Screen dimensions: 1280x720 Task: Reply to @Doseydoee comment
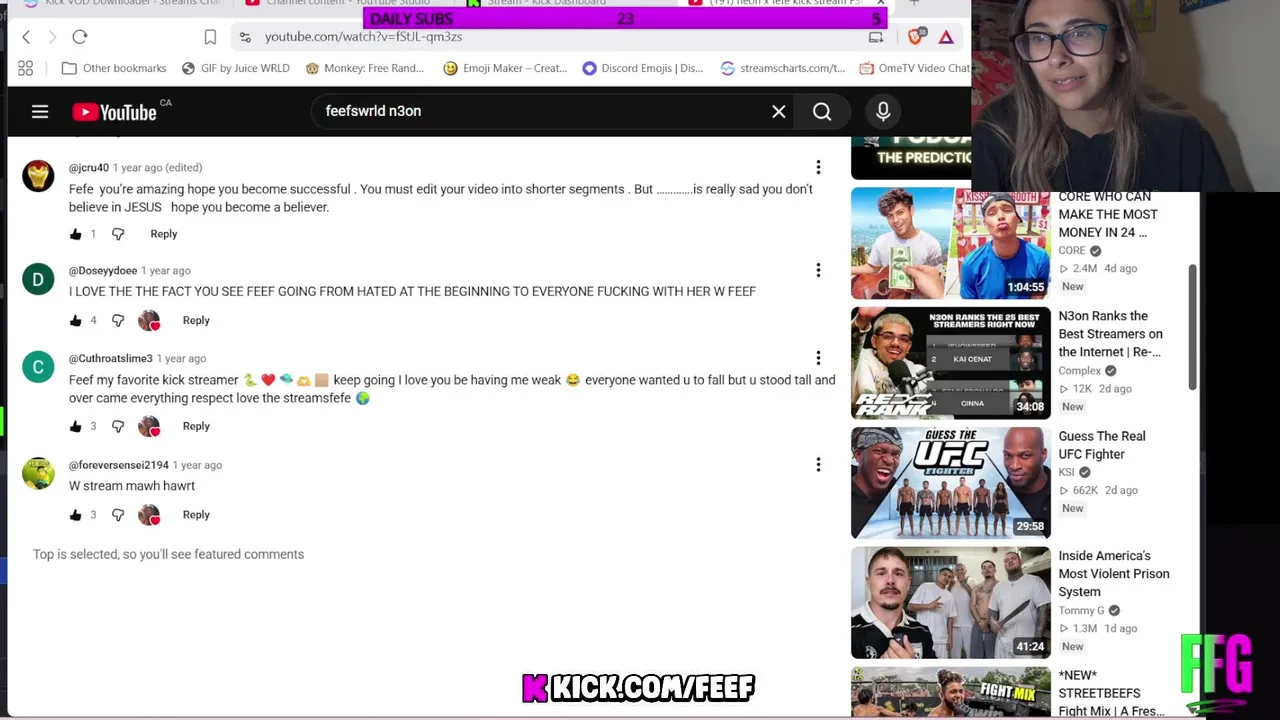click(x=196, y=320)
